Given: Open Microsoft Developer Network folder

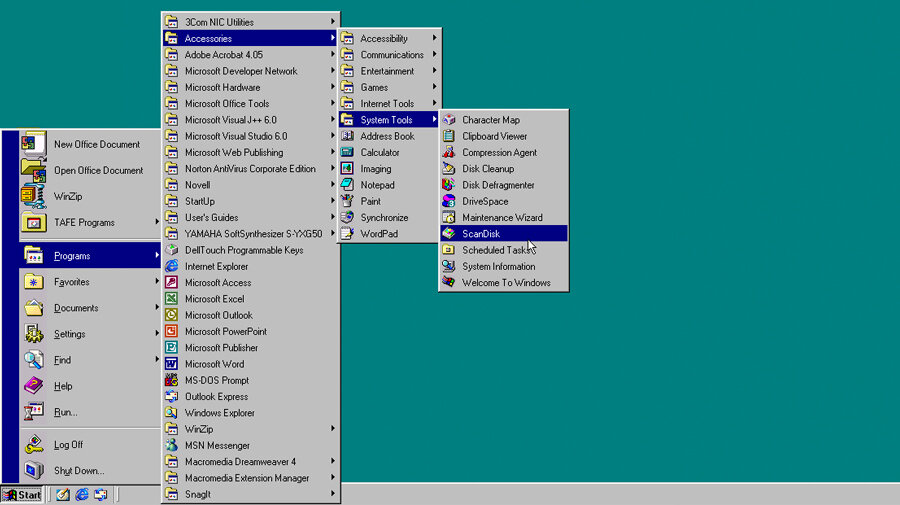Looking at the screenshot, I should (251, 71).
